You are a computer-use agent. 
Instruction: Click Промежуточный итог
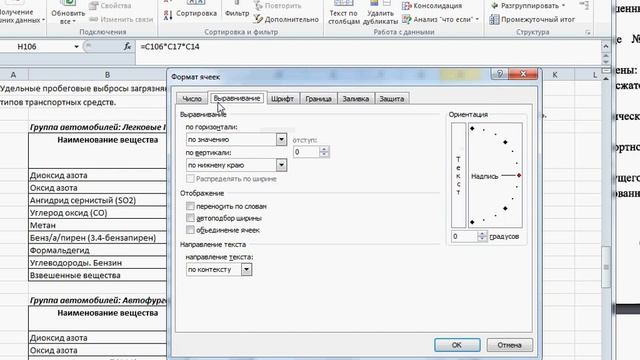tap(532, 19)
